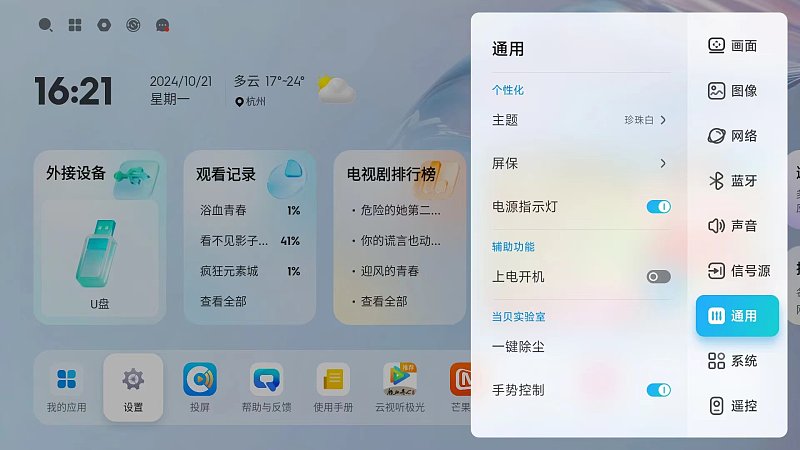The image size is (800, 450).
Task: Open 我的应用 my apps icon
Action: click(x=66, y=379)
